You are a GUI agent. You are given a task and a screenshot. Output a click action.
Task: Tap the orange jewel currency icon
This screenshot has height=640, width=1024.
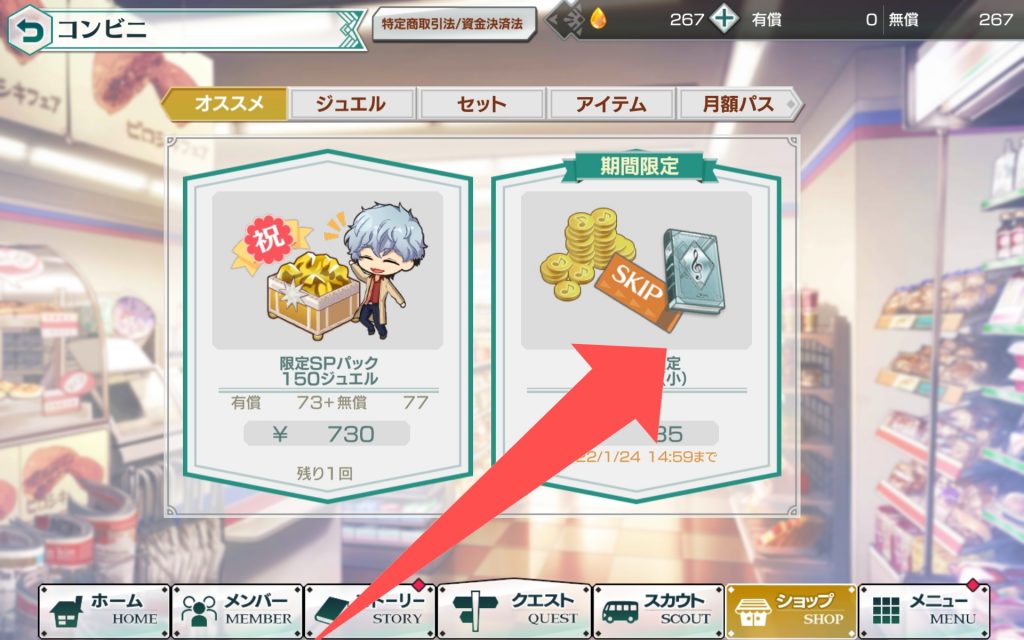[x=598, y=19]
